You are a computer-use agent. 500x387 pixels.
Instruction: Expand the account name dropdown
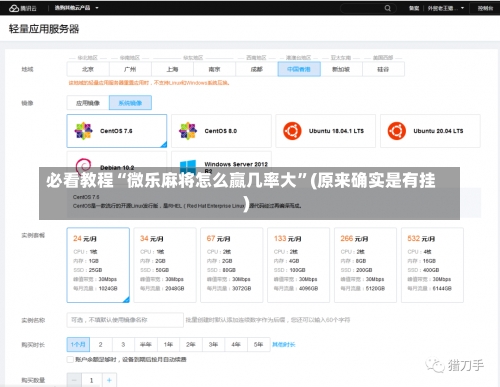pos(446,8)
